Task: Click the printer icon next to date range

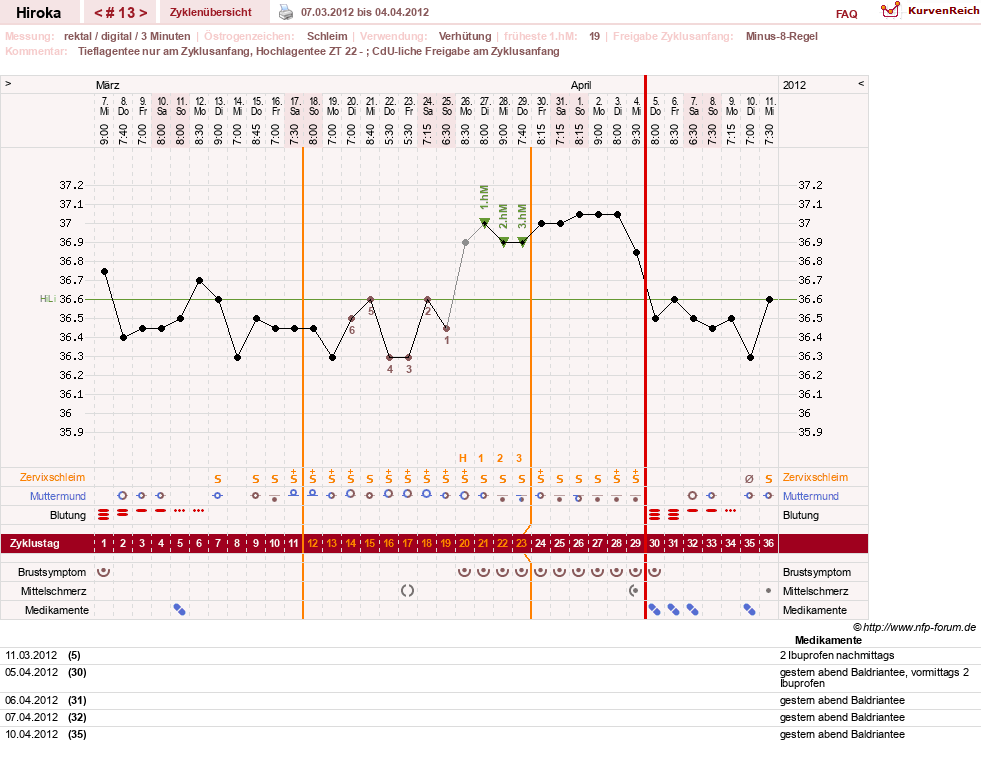Action: pyautogui.click(x=285, y=12)
